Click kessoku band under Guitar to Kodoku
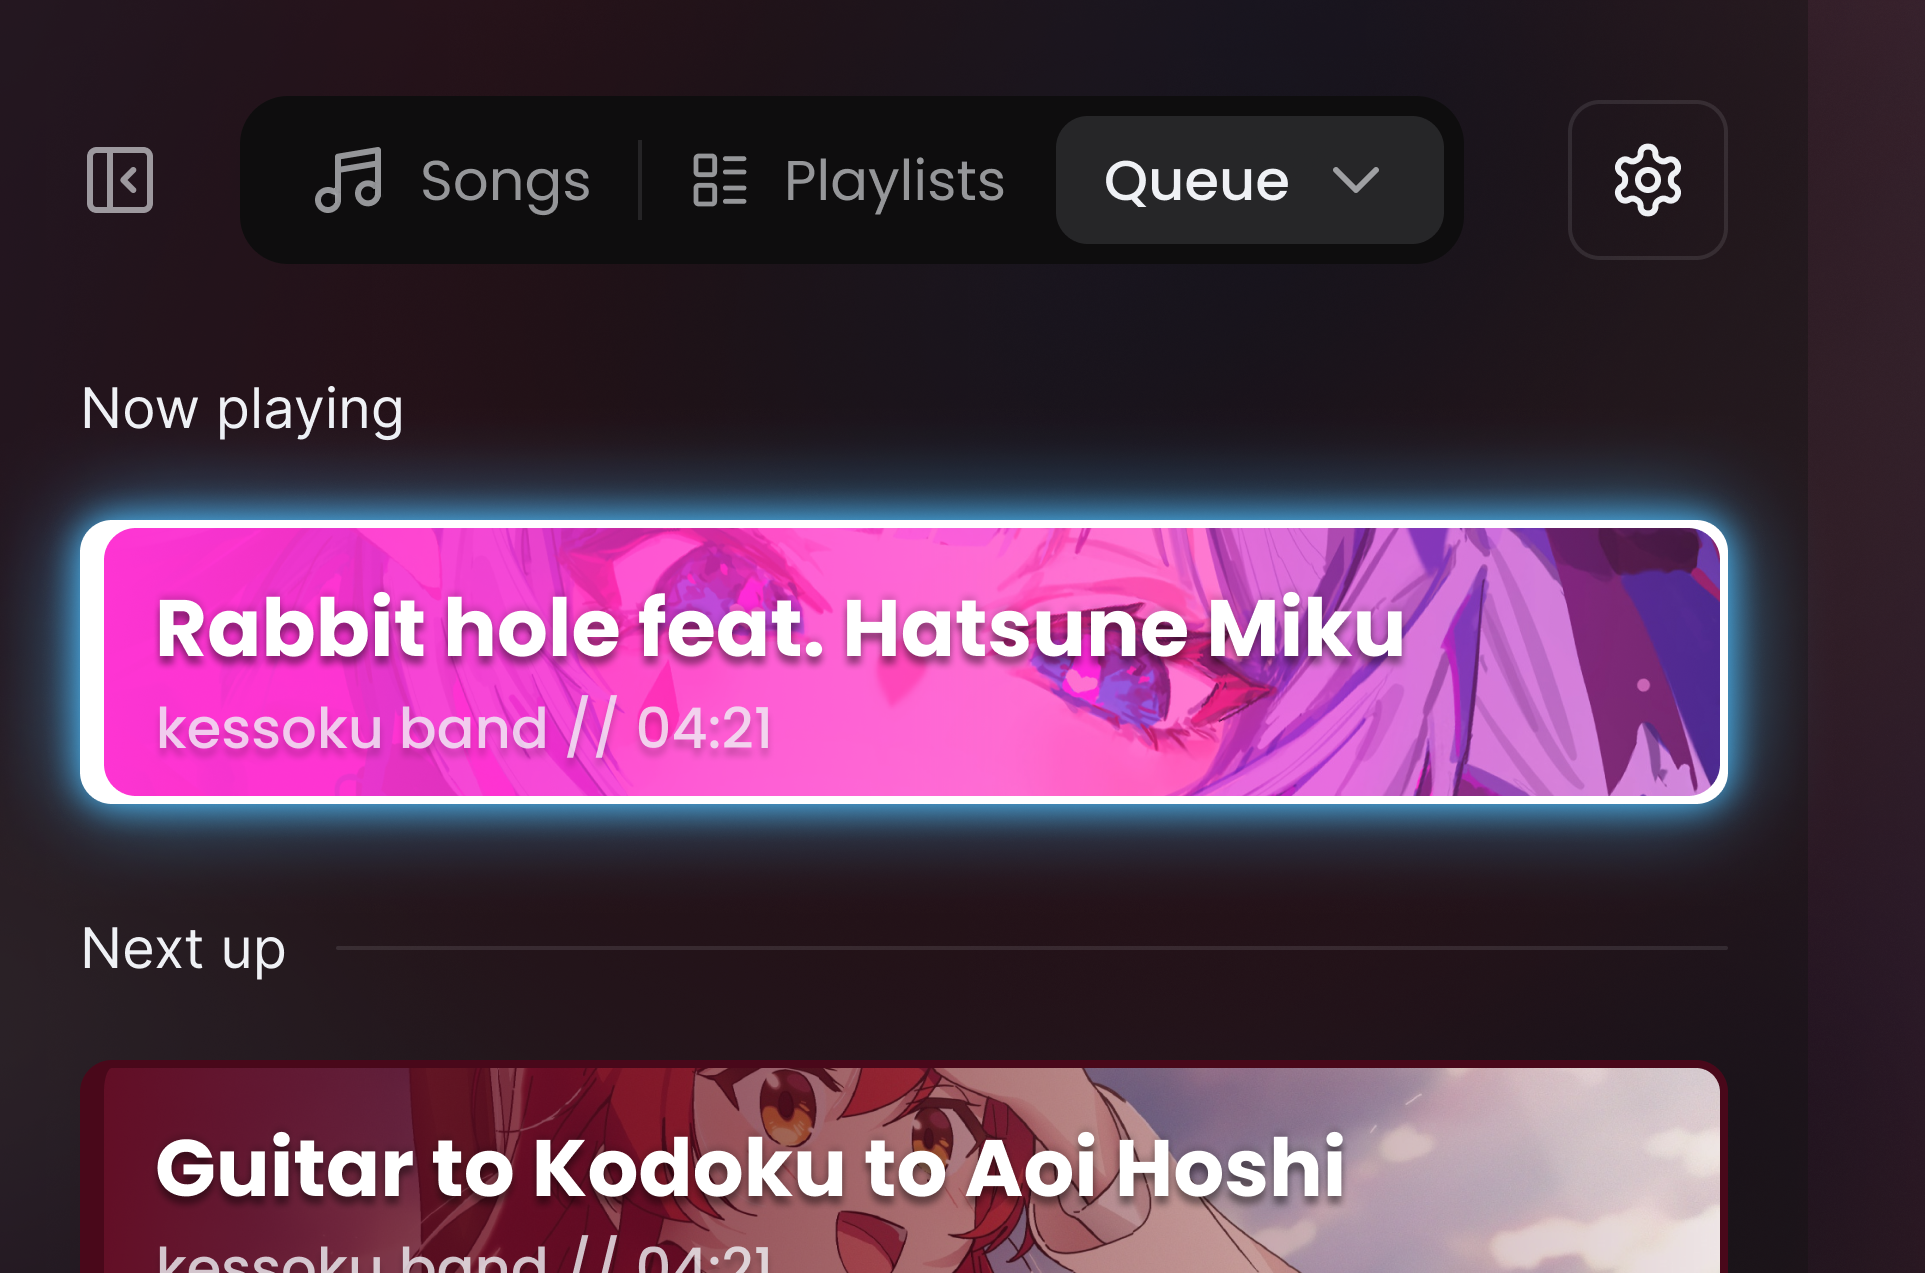The image size is (1925, 1273). (352, 1256)
